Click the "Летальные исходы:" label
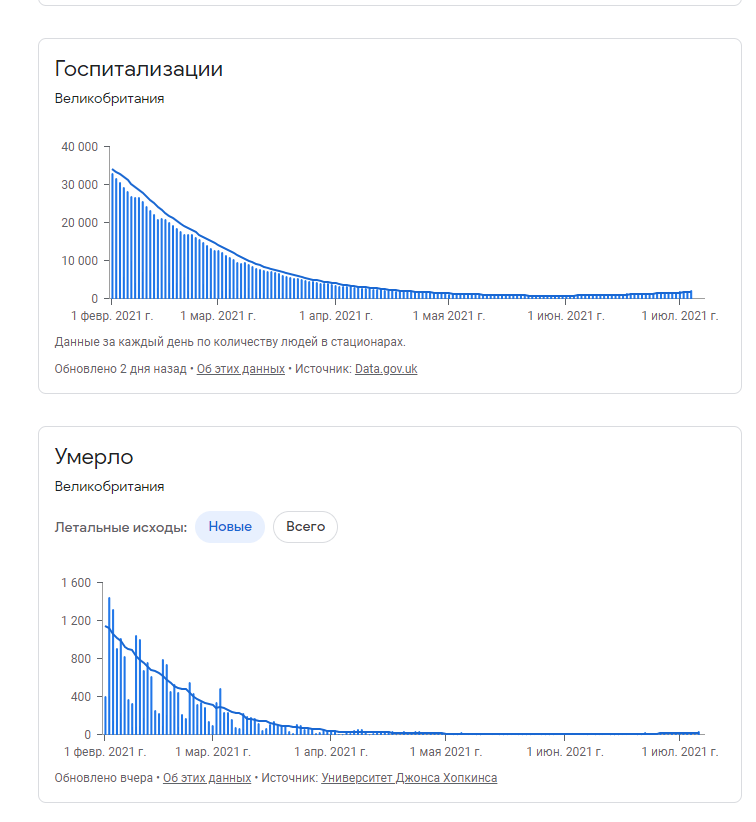 click(x=120, y=527)
